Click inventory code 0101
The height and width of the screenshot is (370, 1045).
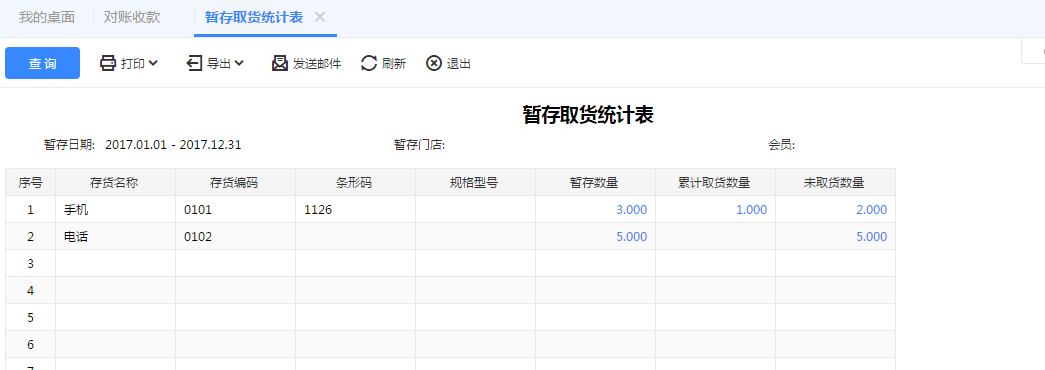[197, 210]
